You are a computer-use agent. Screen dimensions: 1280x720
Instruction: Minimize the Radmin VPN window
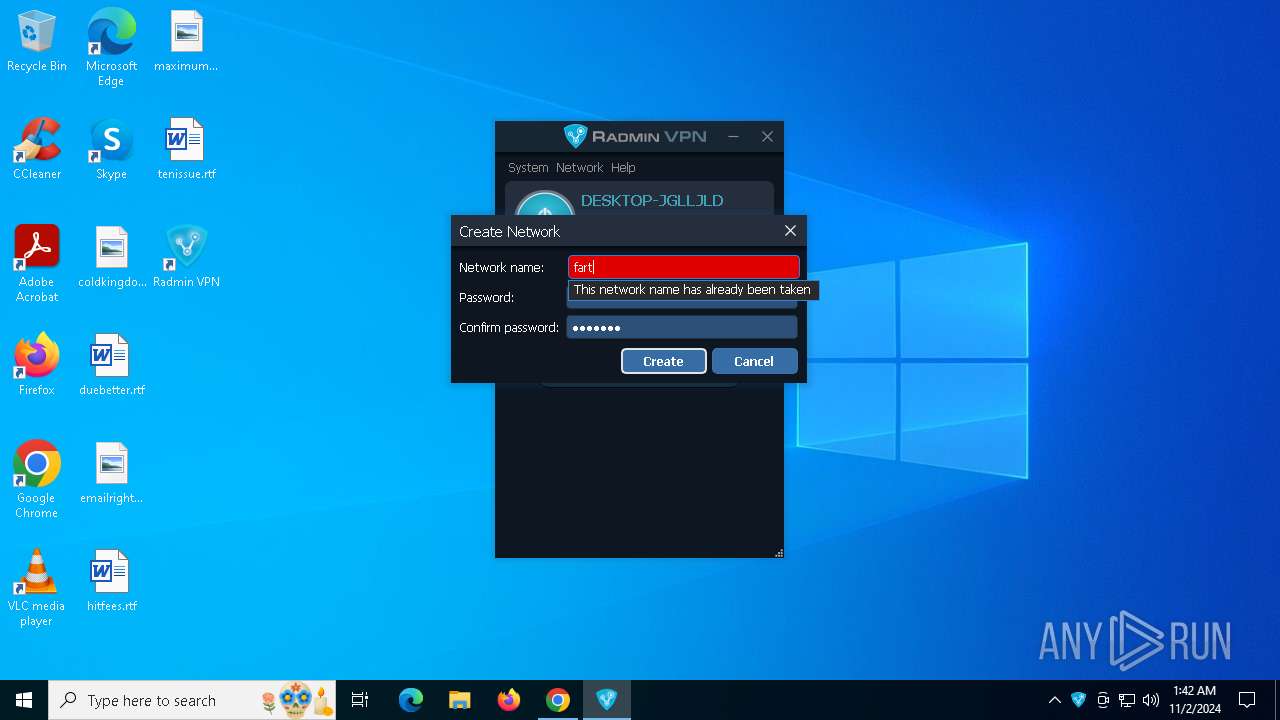coord(733,136)
